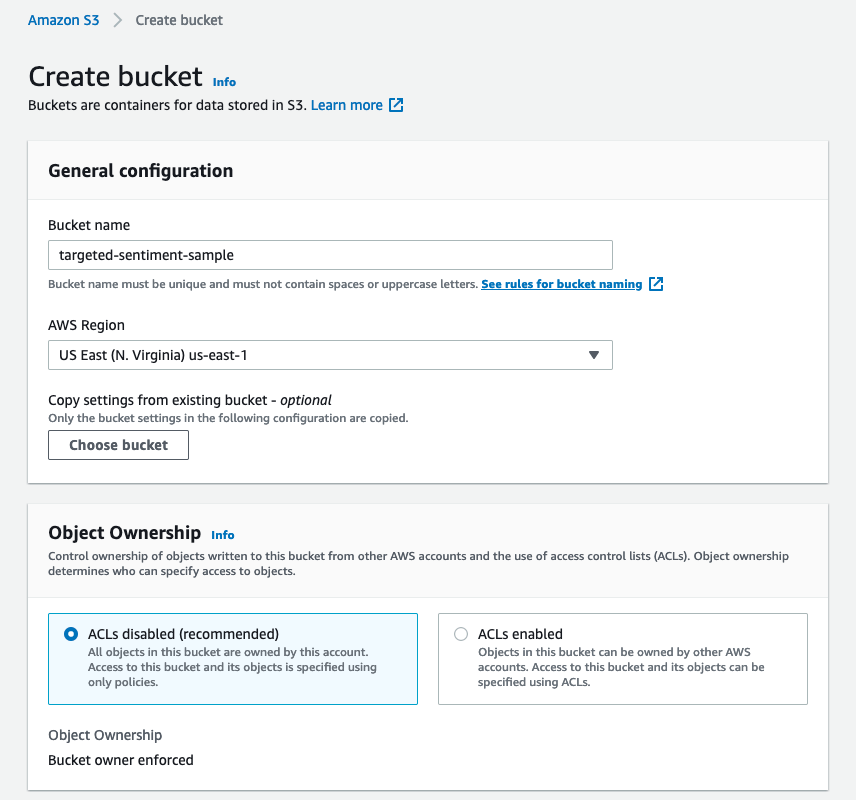Click the ACLs enabled description text

point(620,667)
